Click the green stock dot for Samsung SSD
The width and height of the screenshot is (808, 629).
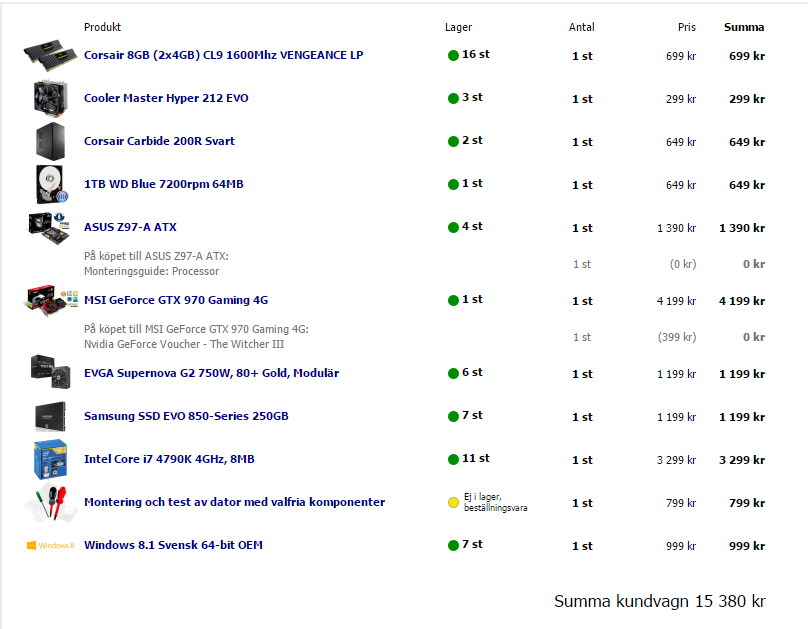pos(453,416)
